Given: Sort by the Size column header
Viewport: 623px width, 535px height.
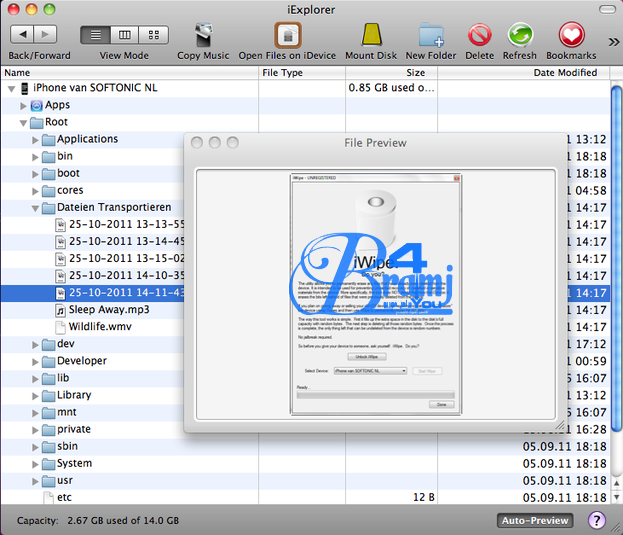Looking at the screenshot, I should [x=391, y=73].
